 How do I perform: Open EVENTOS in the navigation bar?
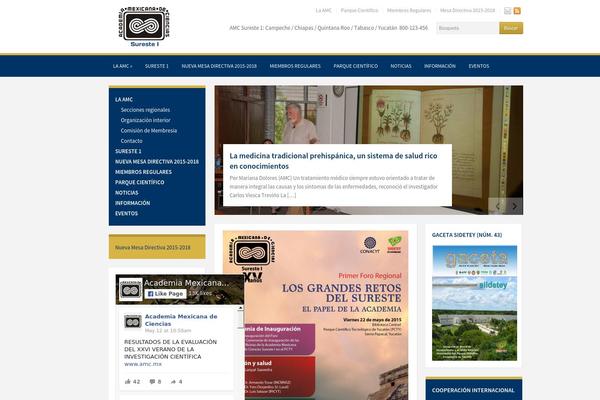pyautogui.click(x=479, y=66)
